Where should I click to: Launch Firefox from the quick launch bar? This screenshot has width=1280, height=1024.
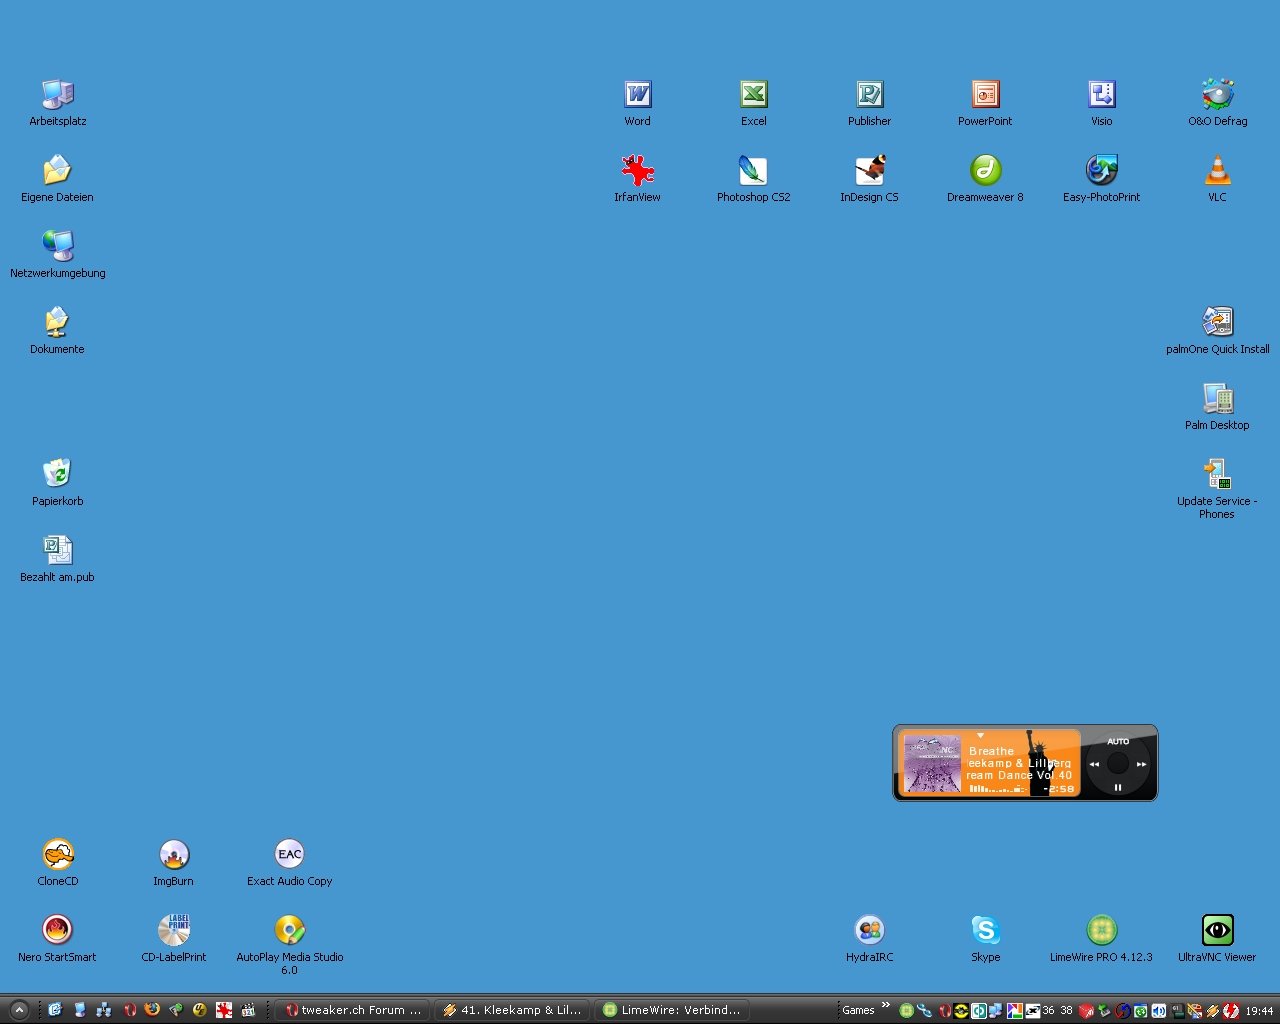tap(152, 1010)
